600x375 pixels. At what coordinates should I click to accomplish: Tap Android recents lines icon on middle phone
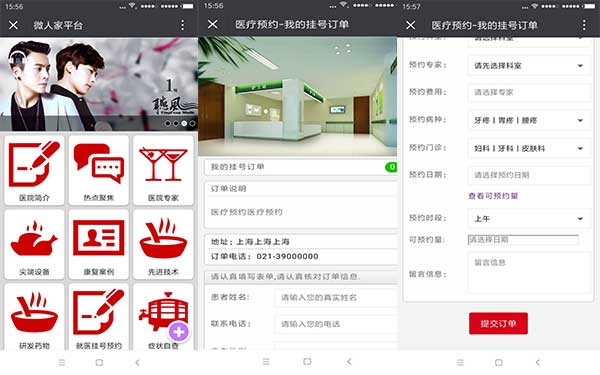coord(266,361)
